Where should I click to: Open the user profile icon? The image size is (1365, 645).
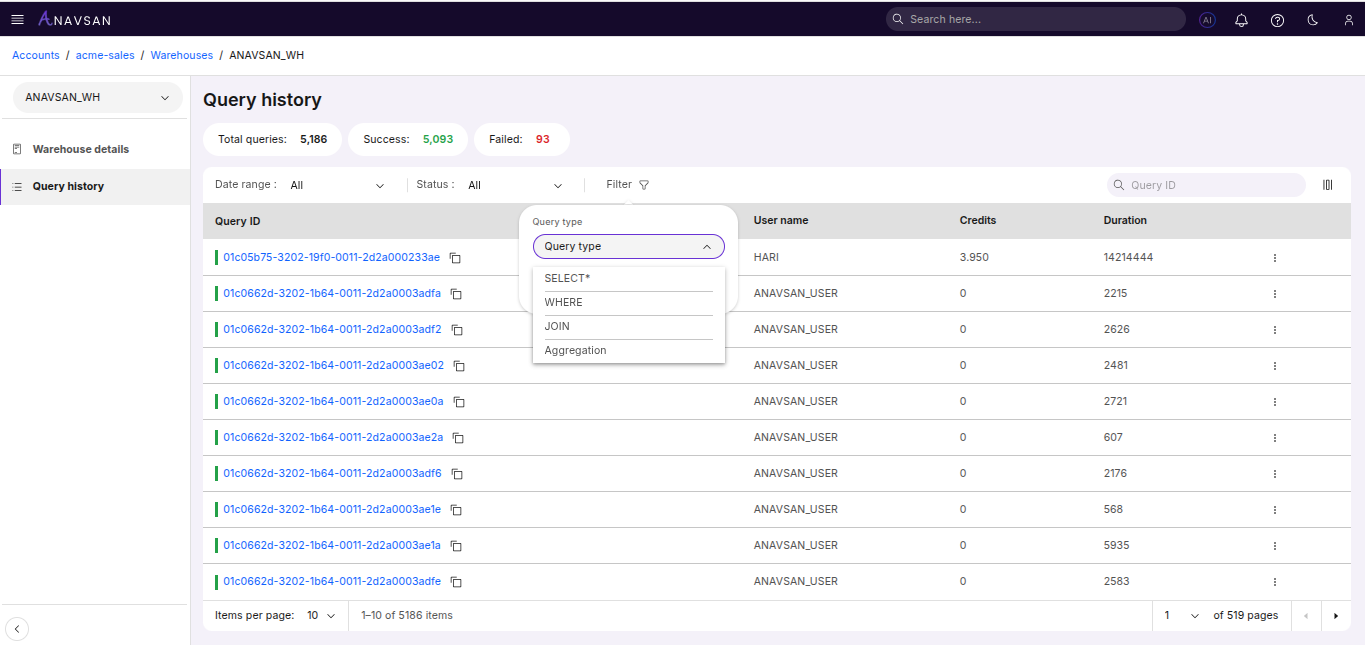click(1347, 19)
